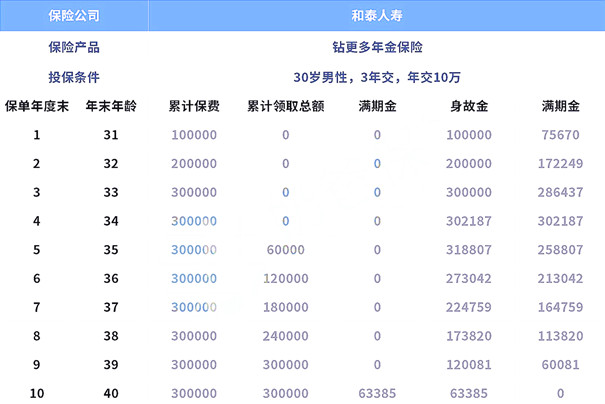
Task: Click age 37 in 年末年龄 column
Action: 111,307
